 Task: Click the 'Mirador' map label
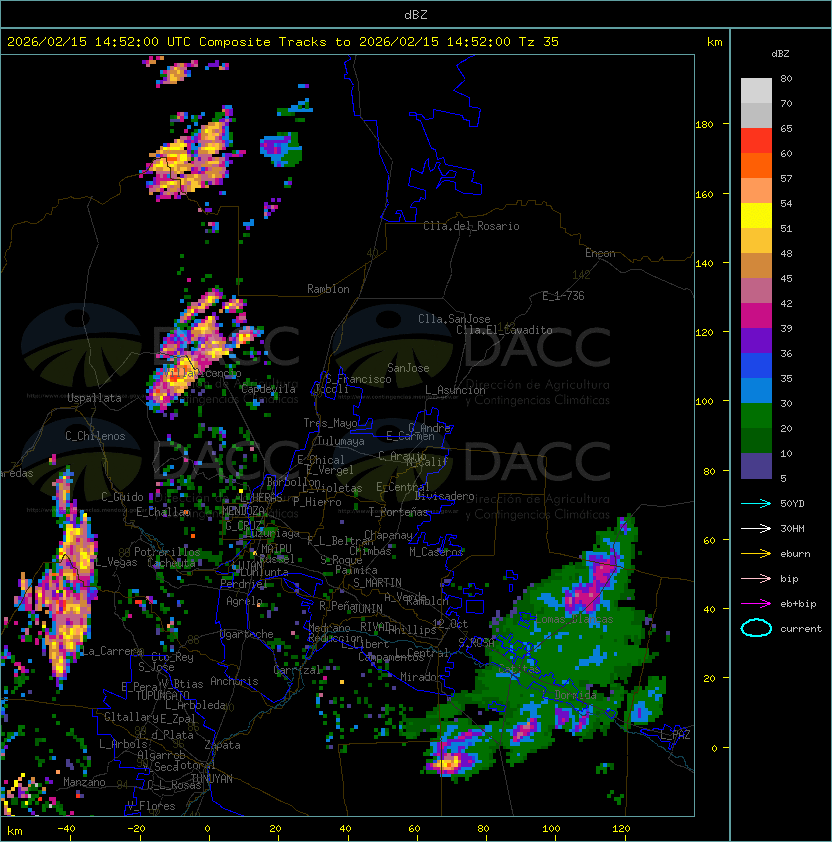coord(421,677)
